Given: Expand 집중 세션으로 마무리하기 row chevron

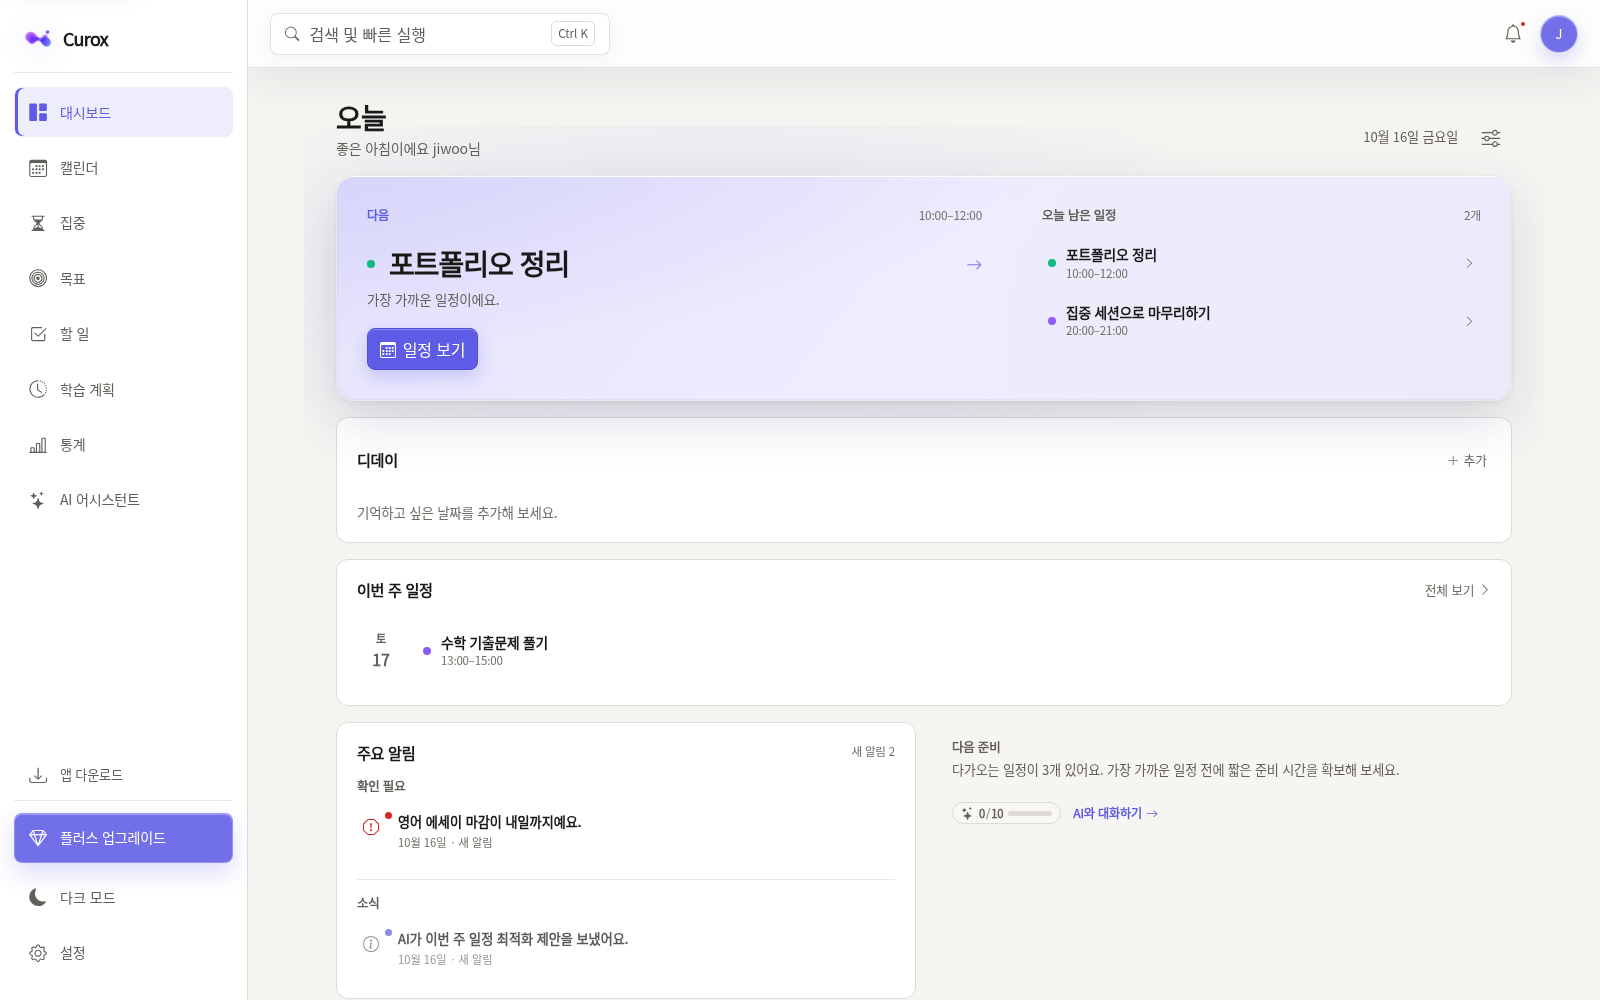Looking at the screenshot, I should click(x=1469, y=322).
